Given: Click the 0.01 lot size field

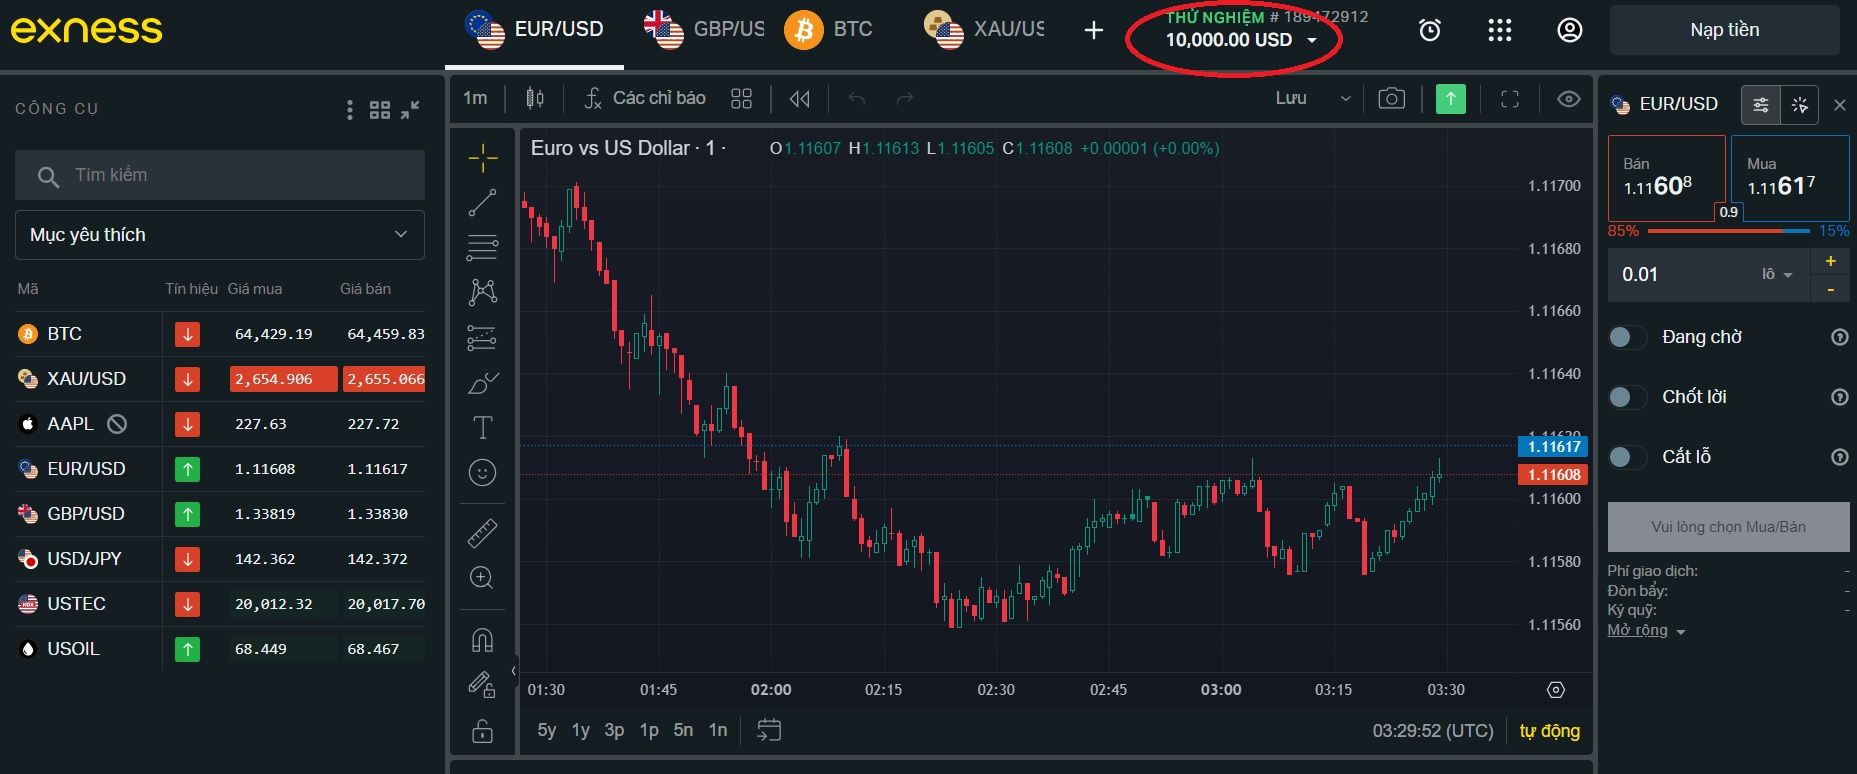Looking at the screenshot, I should click(1680, 274).
